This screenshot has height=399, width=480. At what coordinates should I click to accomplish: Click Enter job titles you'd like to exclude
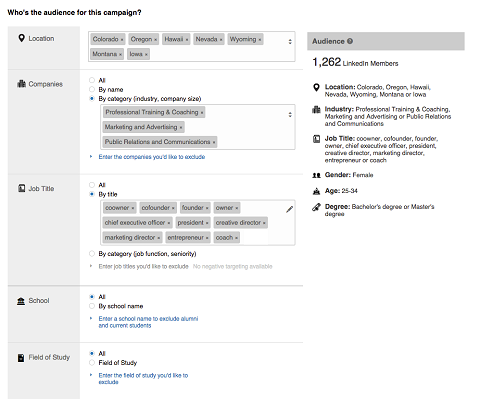(143, 267)
